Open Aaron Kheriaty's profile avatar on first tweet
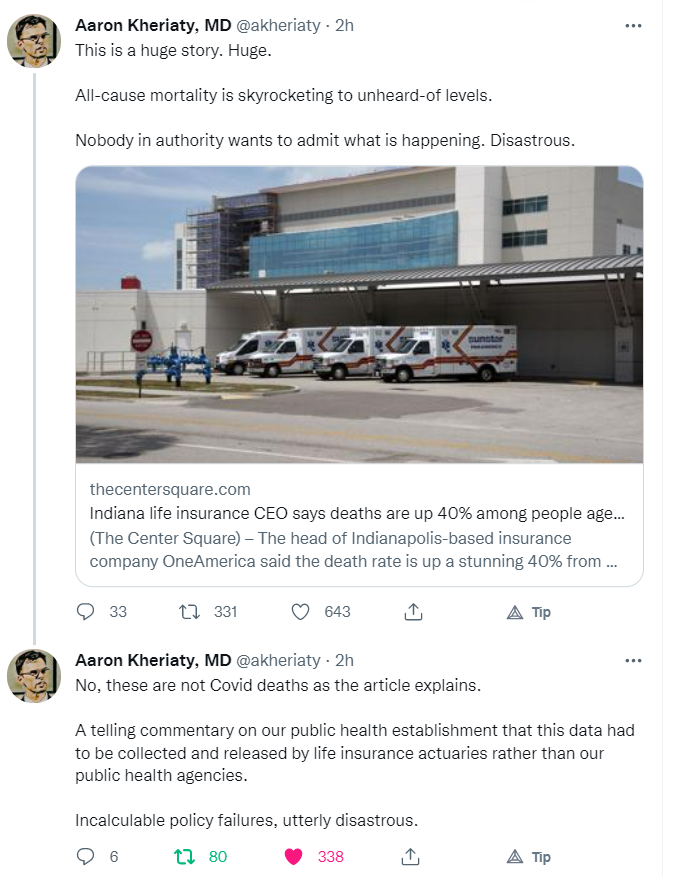 click(34, 41)
